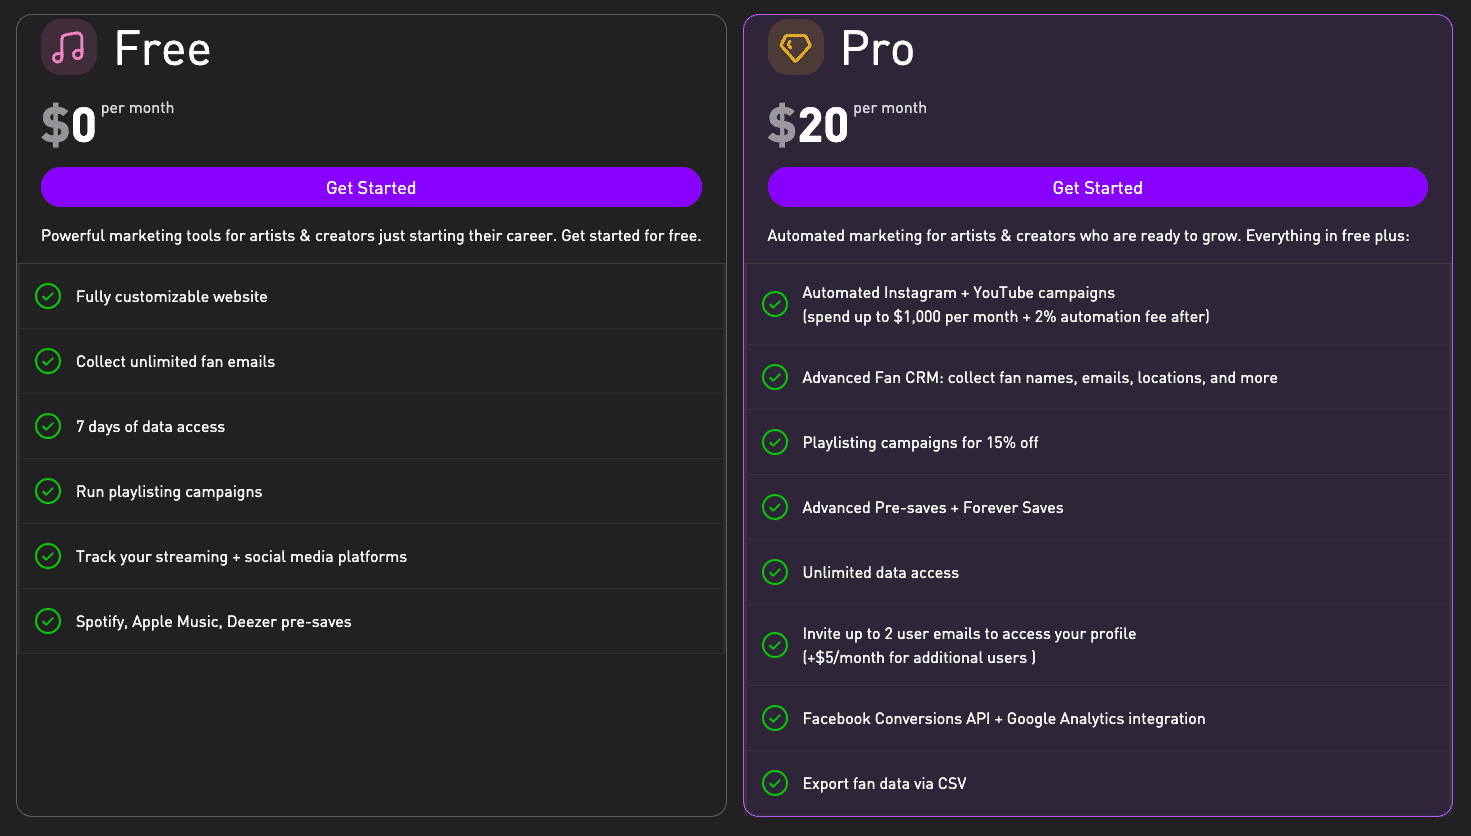Screen dimensions: 1471x836
Task: Click the checkmark beside Collect unlimited fan emails
Action: pyautogui.click(x=48, y=361)
